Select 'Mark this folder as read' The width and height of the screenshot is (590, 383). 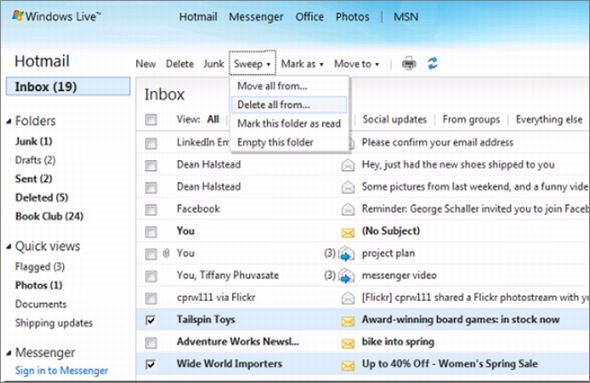(289, 123)
